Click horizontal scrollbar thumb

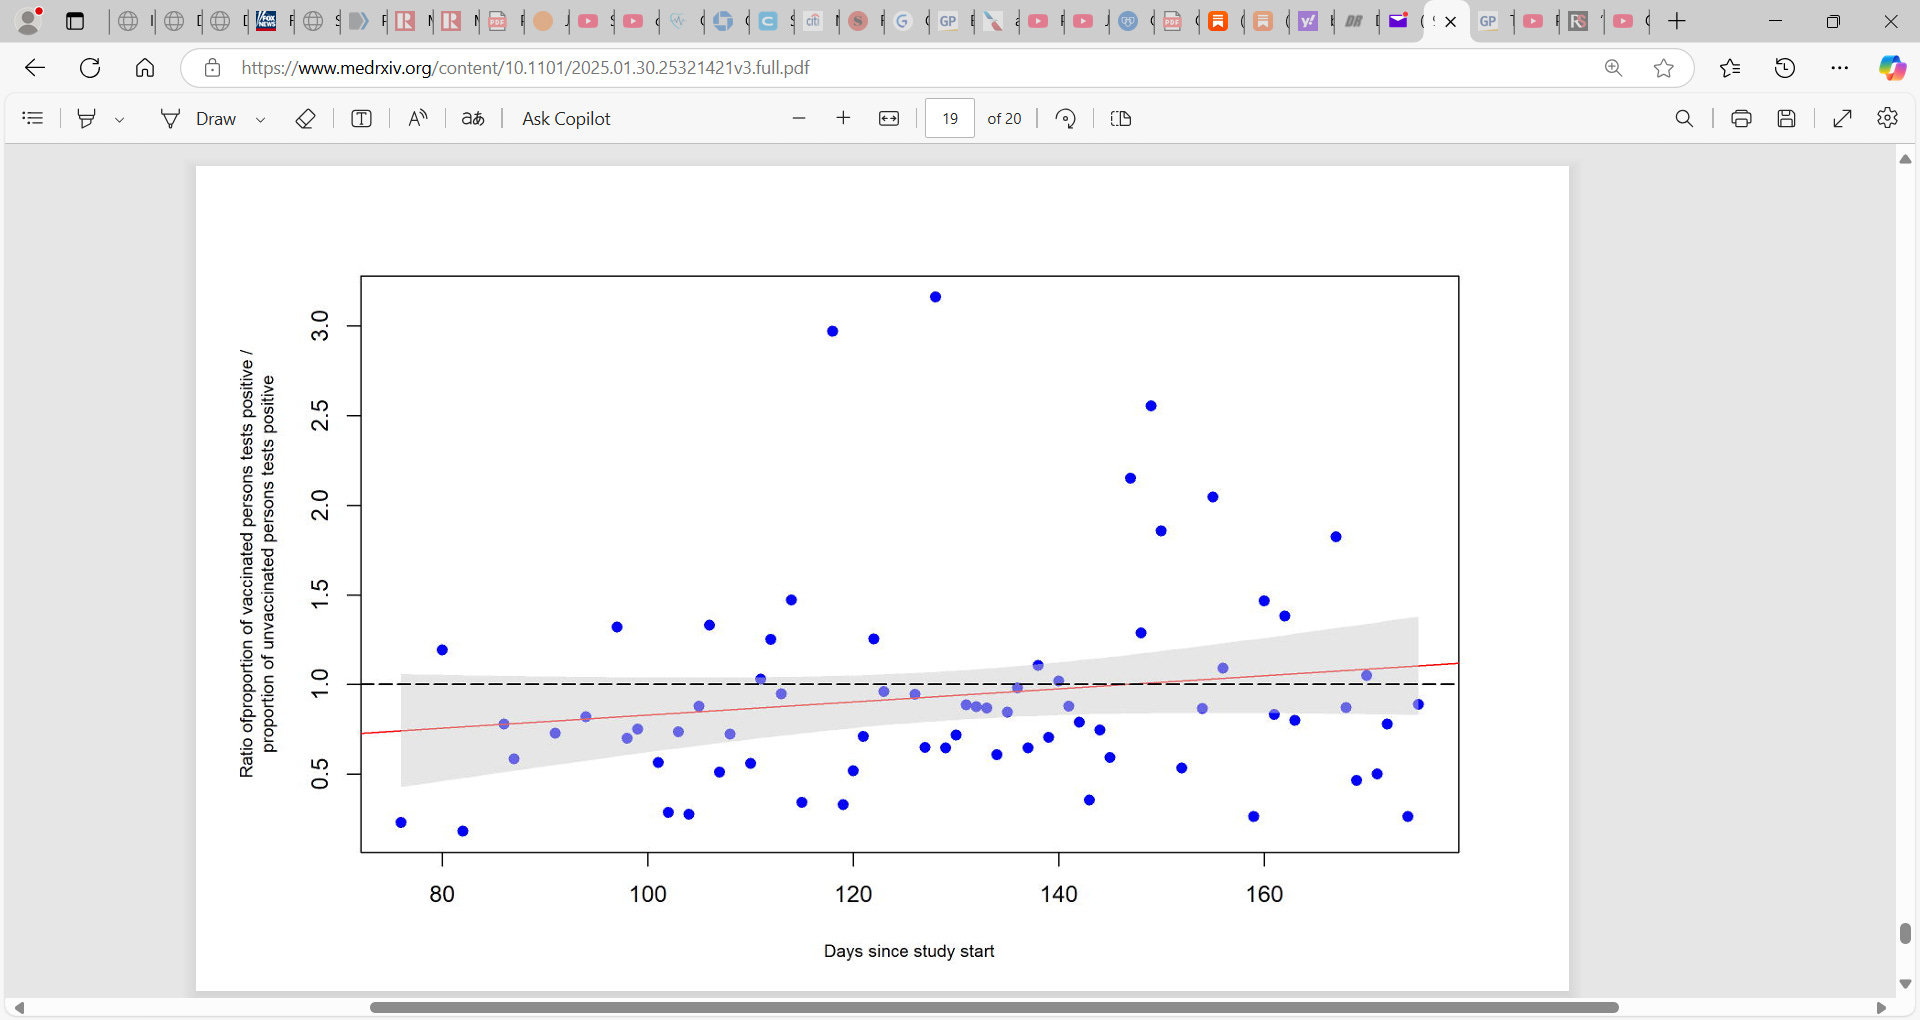[x=994, y=1007]
